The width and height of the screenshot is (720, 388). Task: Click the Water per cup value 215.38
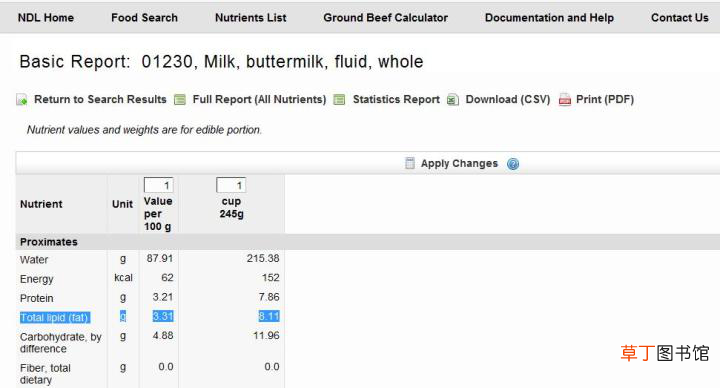tap(263, 259)
